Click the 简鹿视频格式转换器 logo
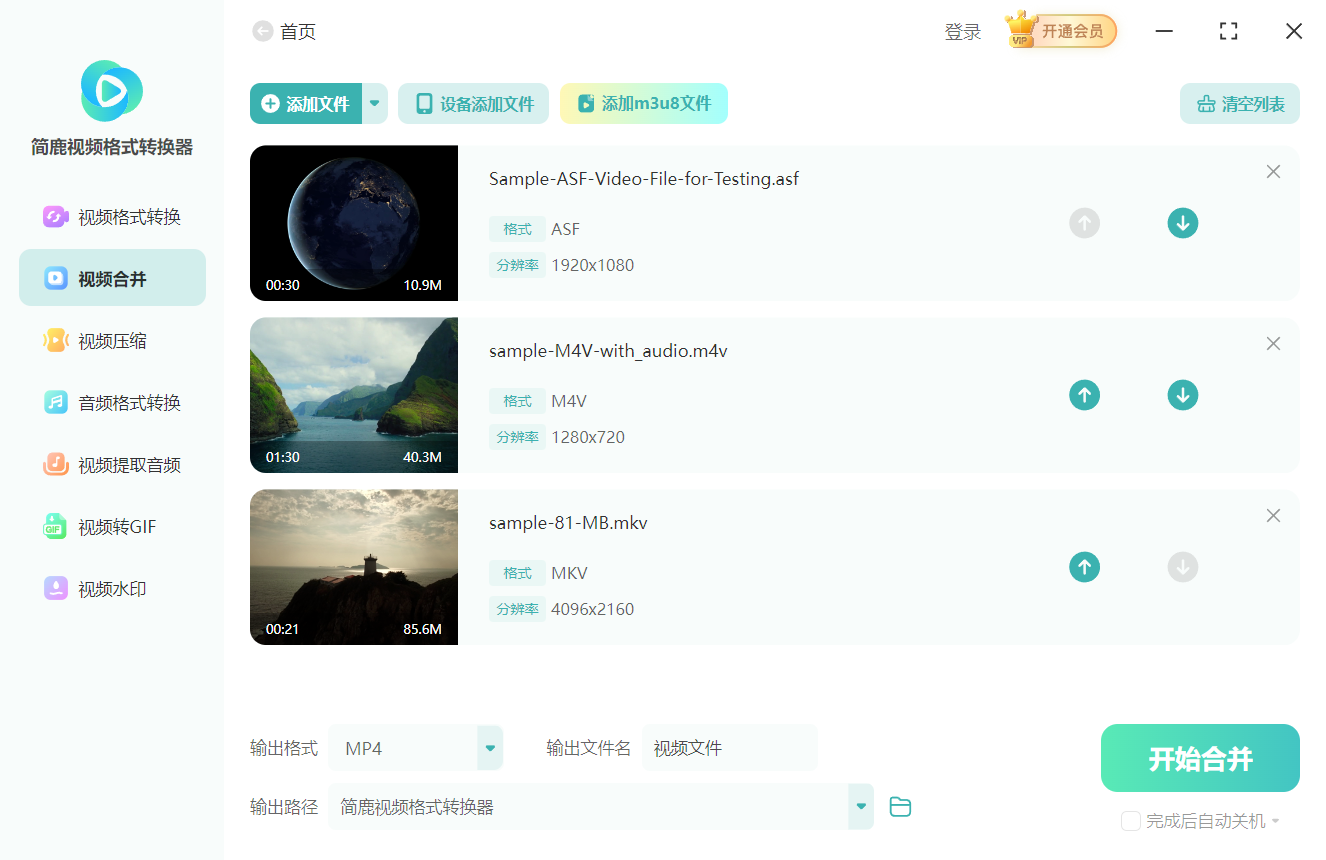 pos(111,90)
